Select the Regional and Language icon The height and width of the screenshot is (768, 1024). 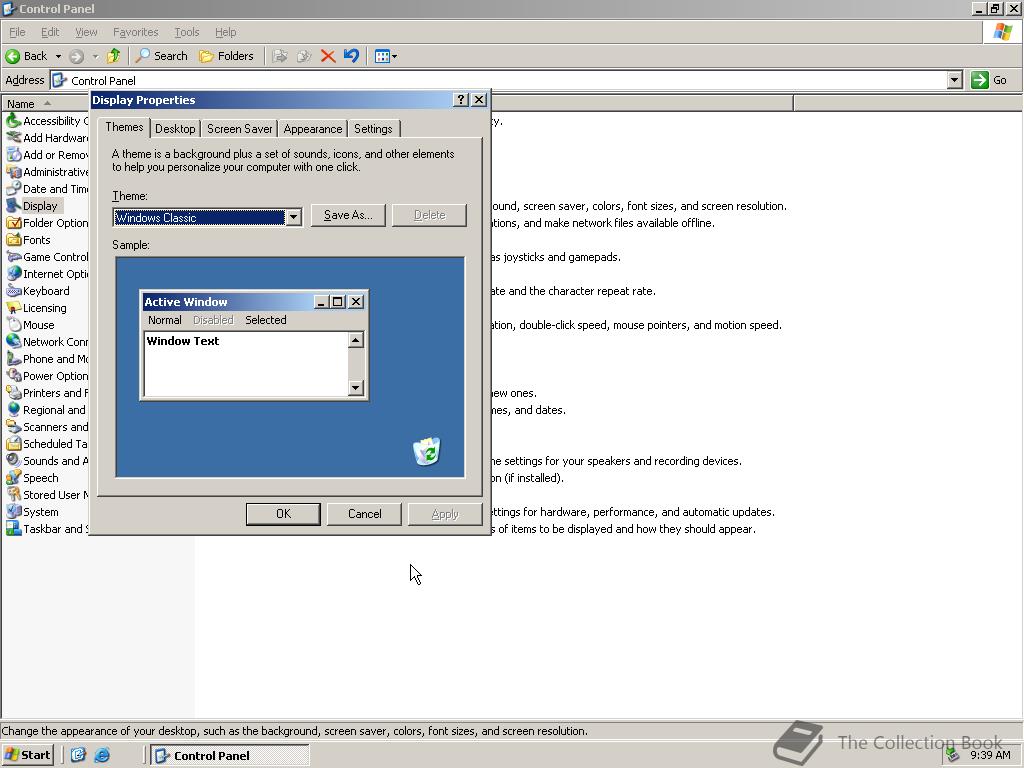(13, 409)
